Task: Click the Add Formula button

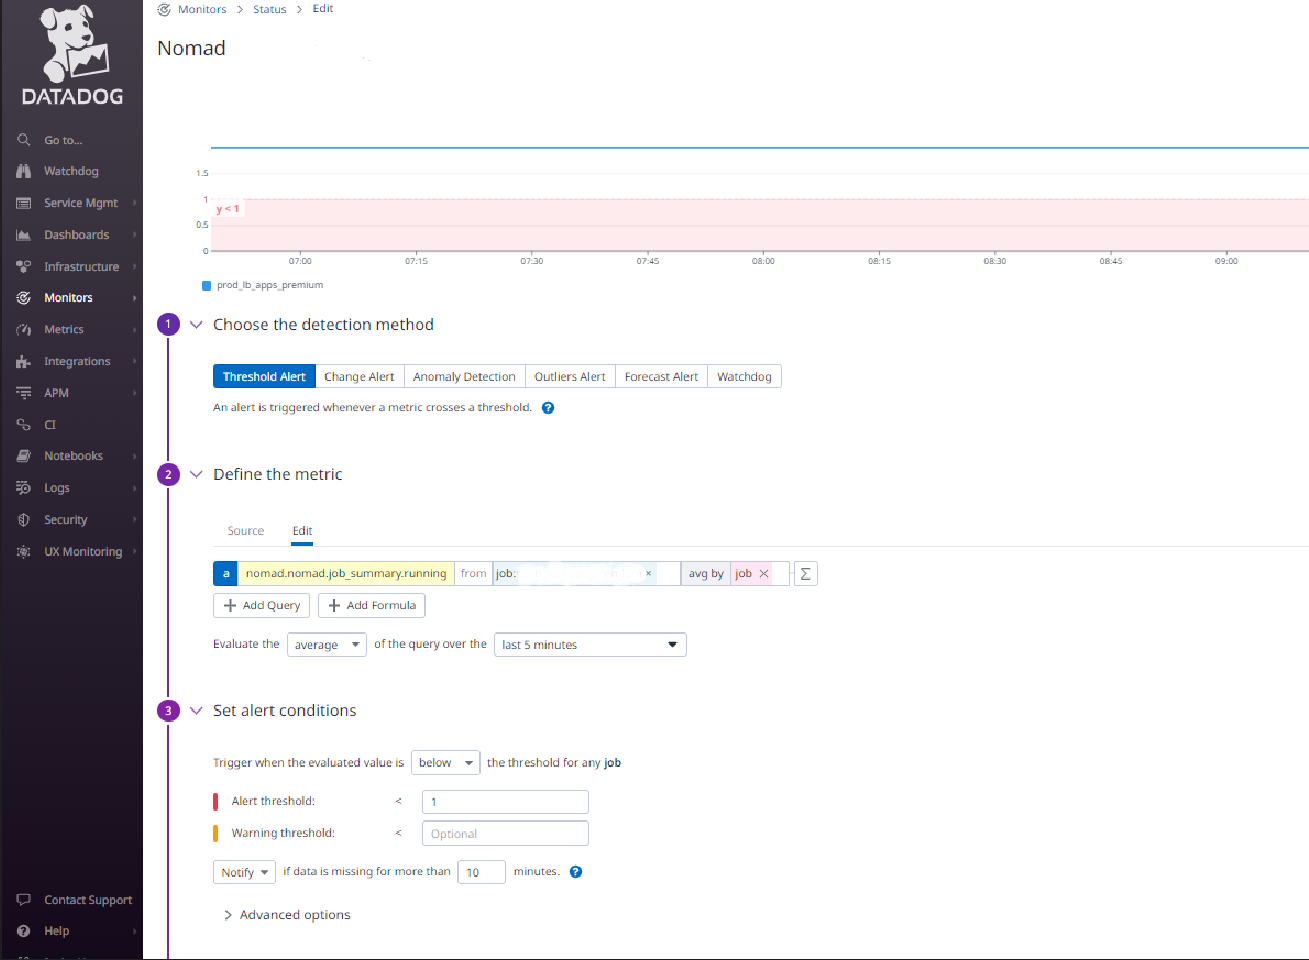Action: pyautogui.click(x=372, y=606)
